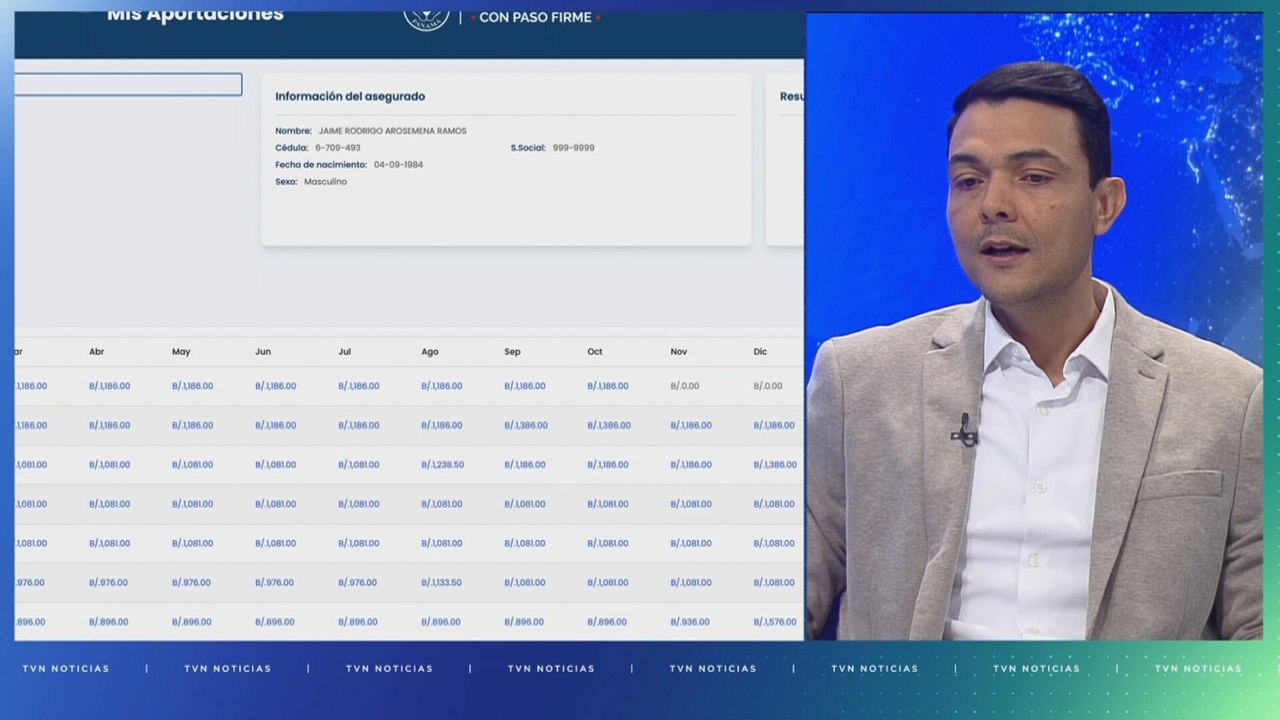Open the B/.1,238.50 amount under Ago

443,465
